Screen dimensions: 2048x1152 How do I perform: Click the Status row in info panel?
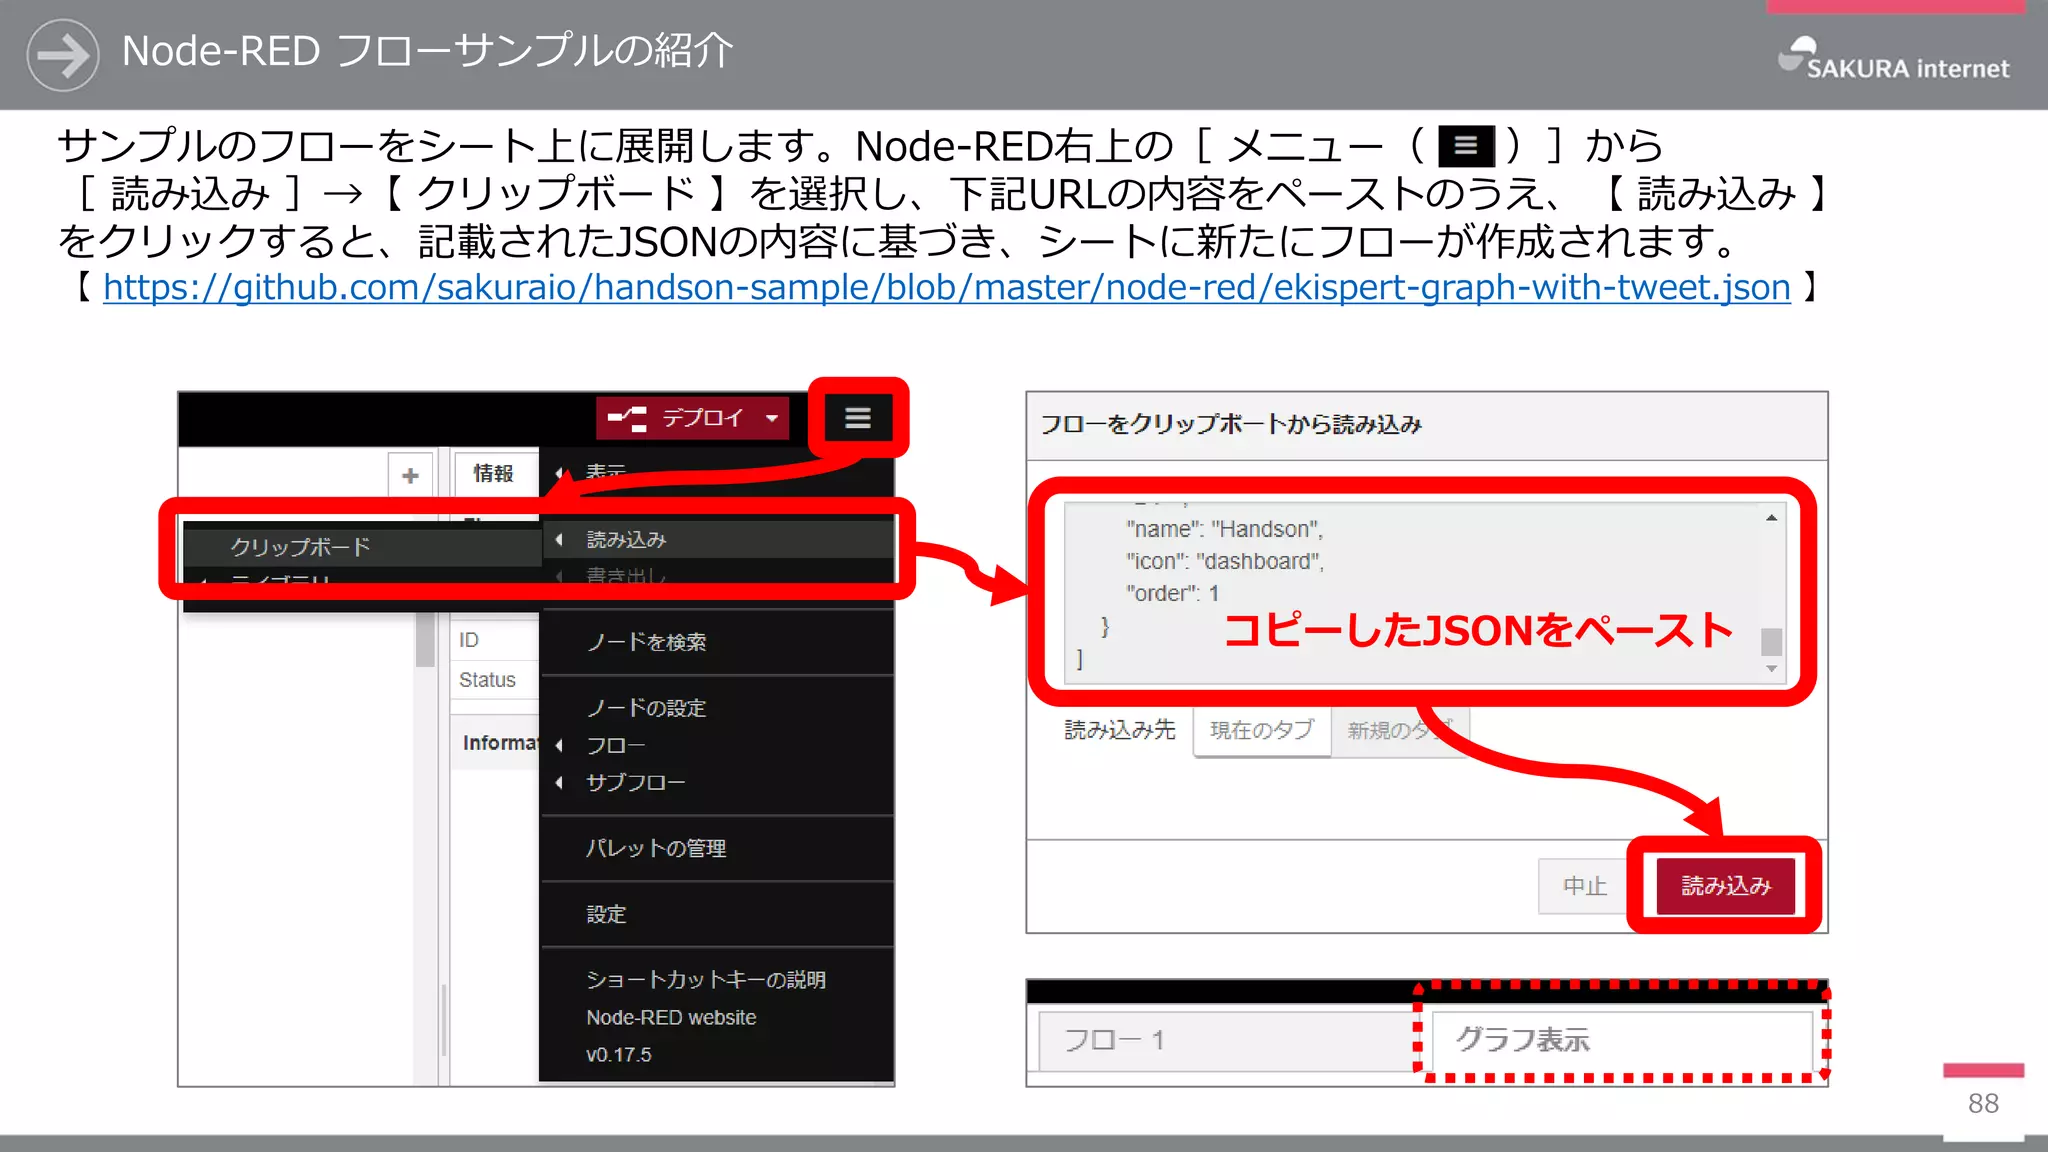click(495, 680)
